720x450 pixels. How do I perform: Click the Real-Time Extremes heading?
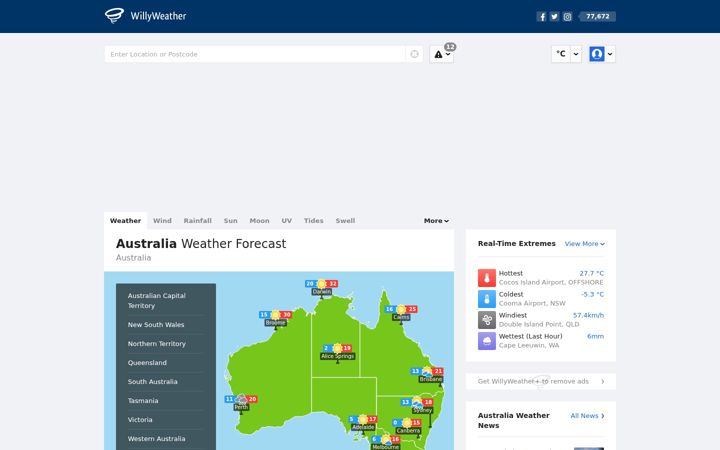click(517, 244)
